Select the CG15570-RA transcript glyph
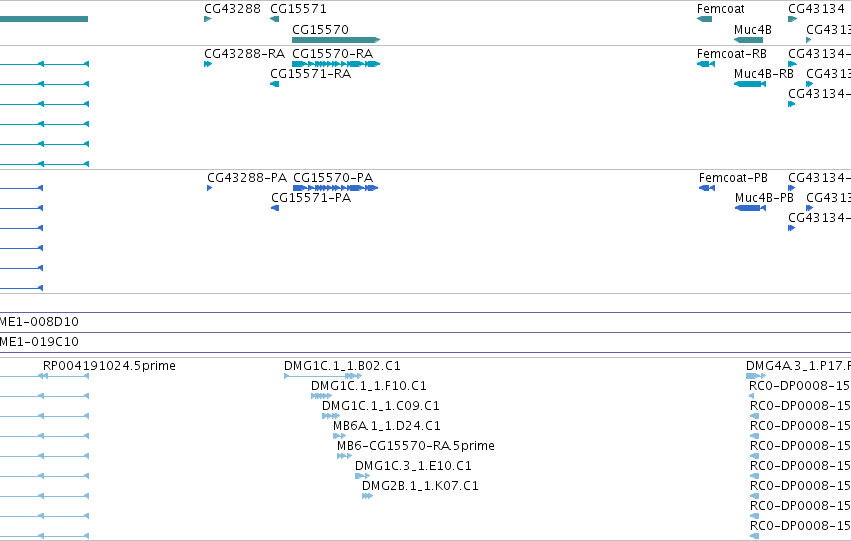Viewport: 851px width, 541px height. coord(336,64)
